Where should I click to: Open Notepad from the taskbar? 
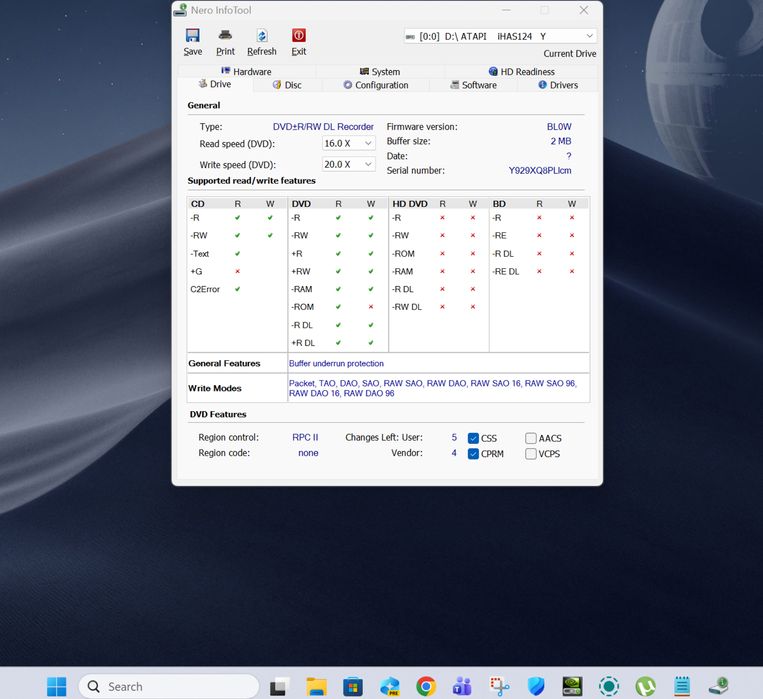(682, 686)
